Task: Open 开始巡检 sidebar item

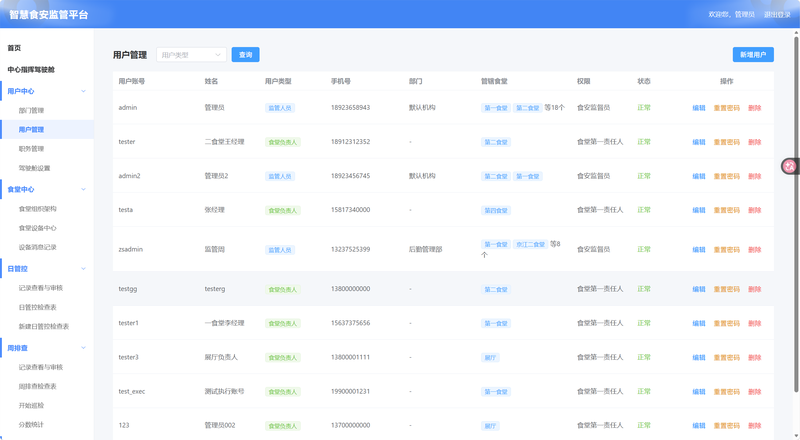Action: 31,405
